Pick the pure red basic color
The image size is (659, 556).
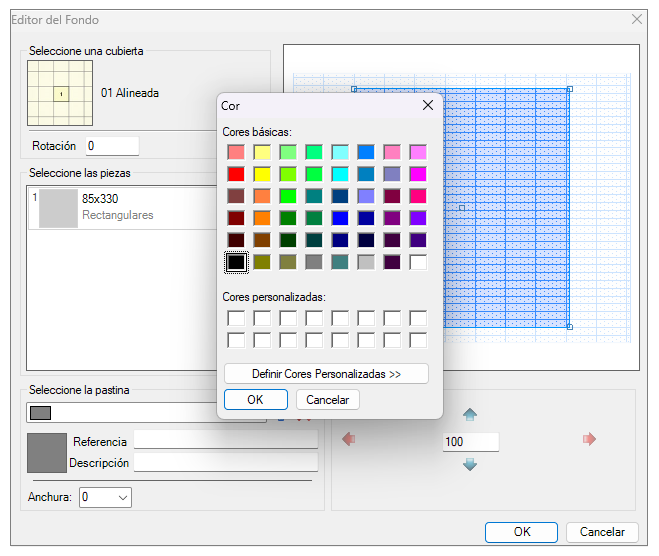236,174
